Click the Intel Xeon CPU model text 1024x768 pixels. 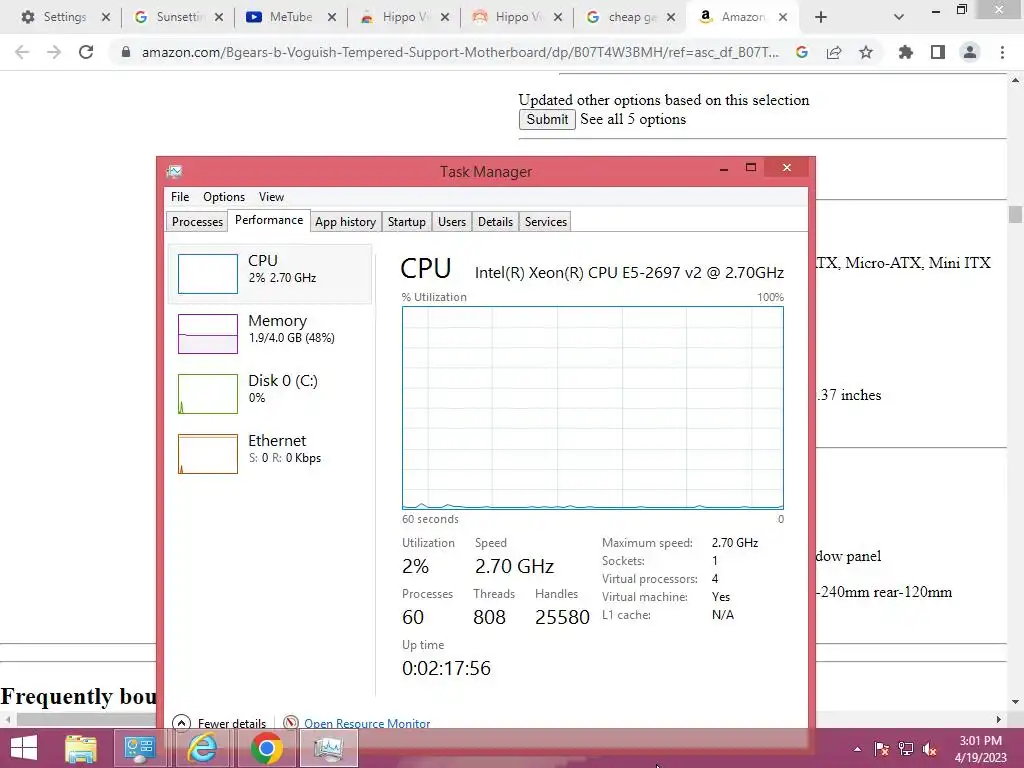[629, 272]
